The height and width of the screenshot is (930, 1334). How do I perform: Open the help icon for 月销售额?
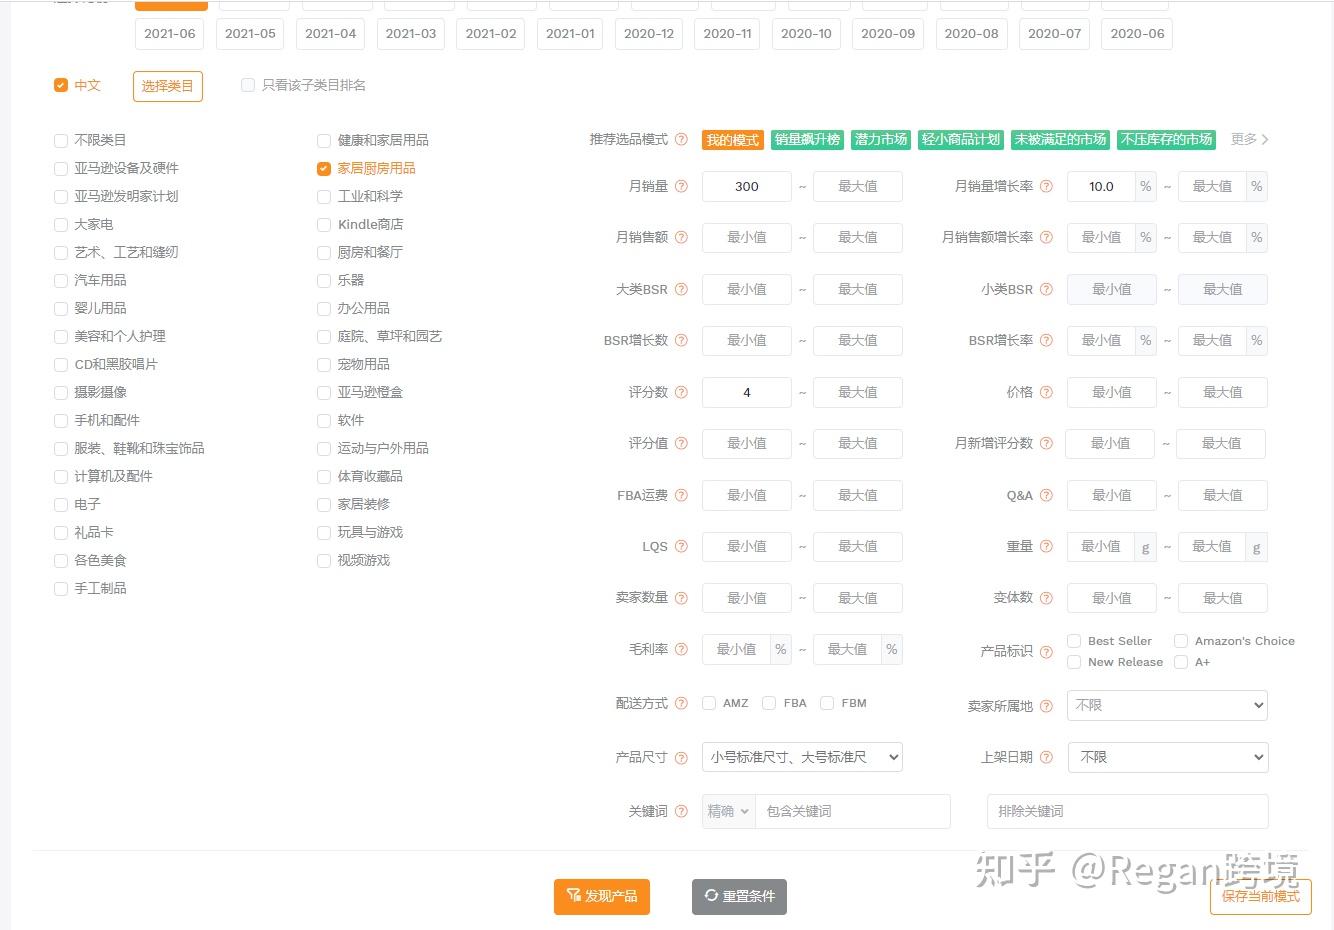point(681,237)
